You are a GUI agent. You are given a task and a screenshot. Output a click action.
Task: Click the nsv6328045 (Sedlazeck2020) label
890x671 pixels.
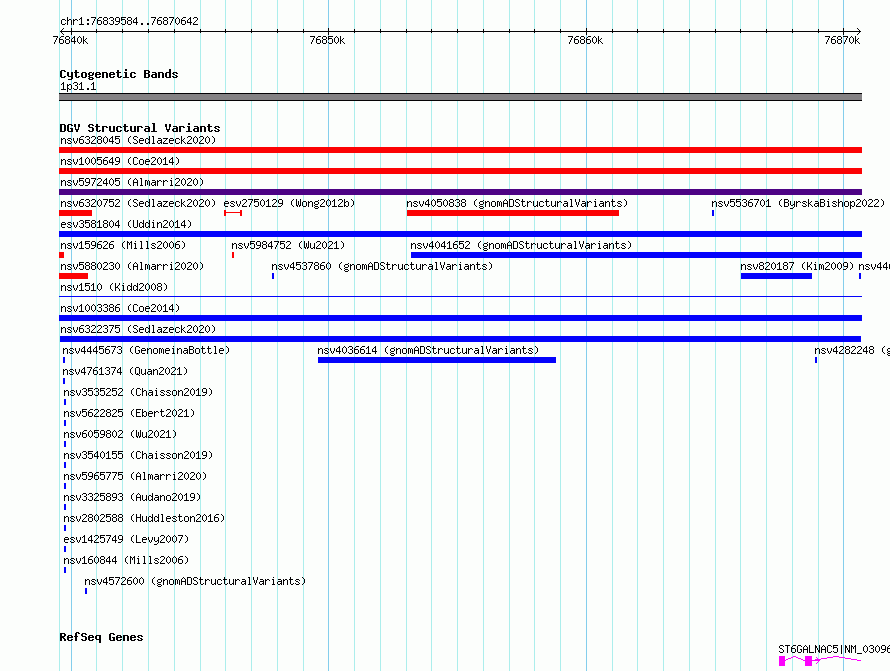click(138, 140)
